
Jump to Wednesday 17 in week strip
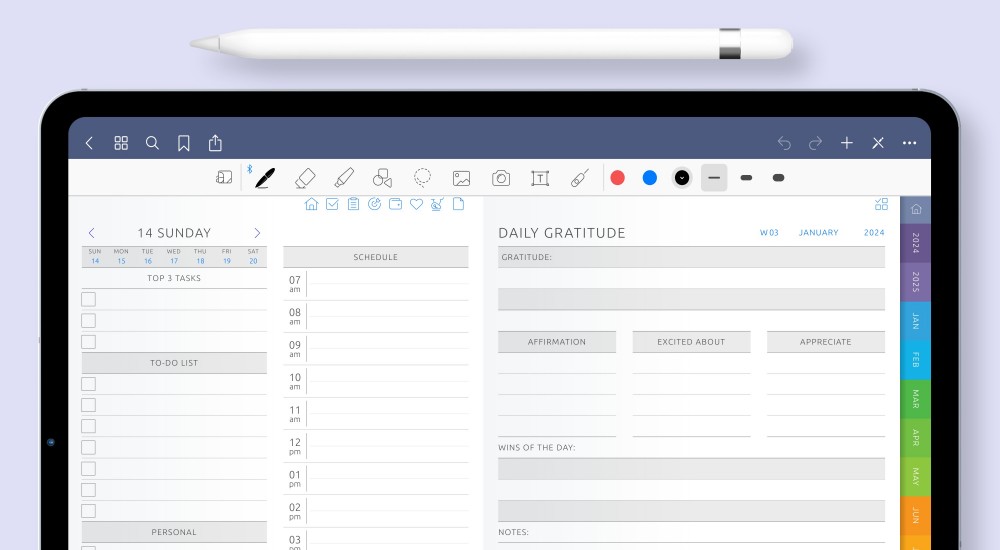(x=173, y=256)
